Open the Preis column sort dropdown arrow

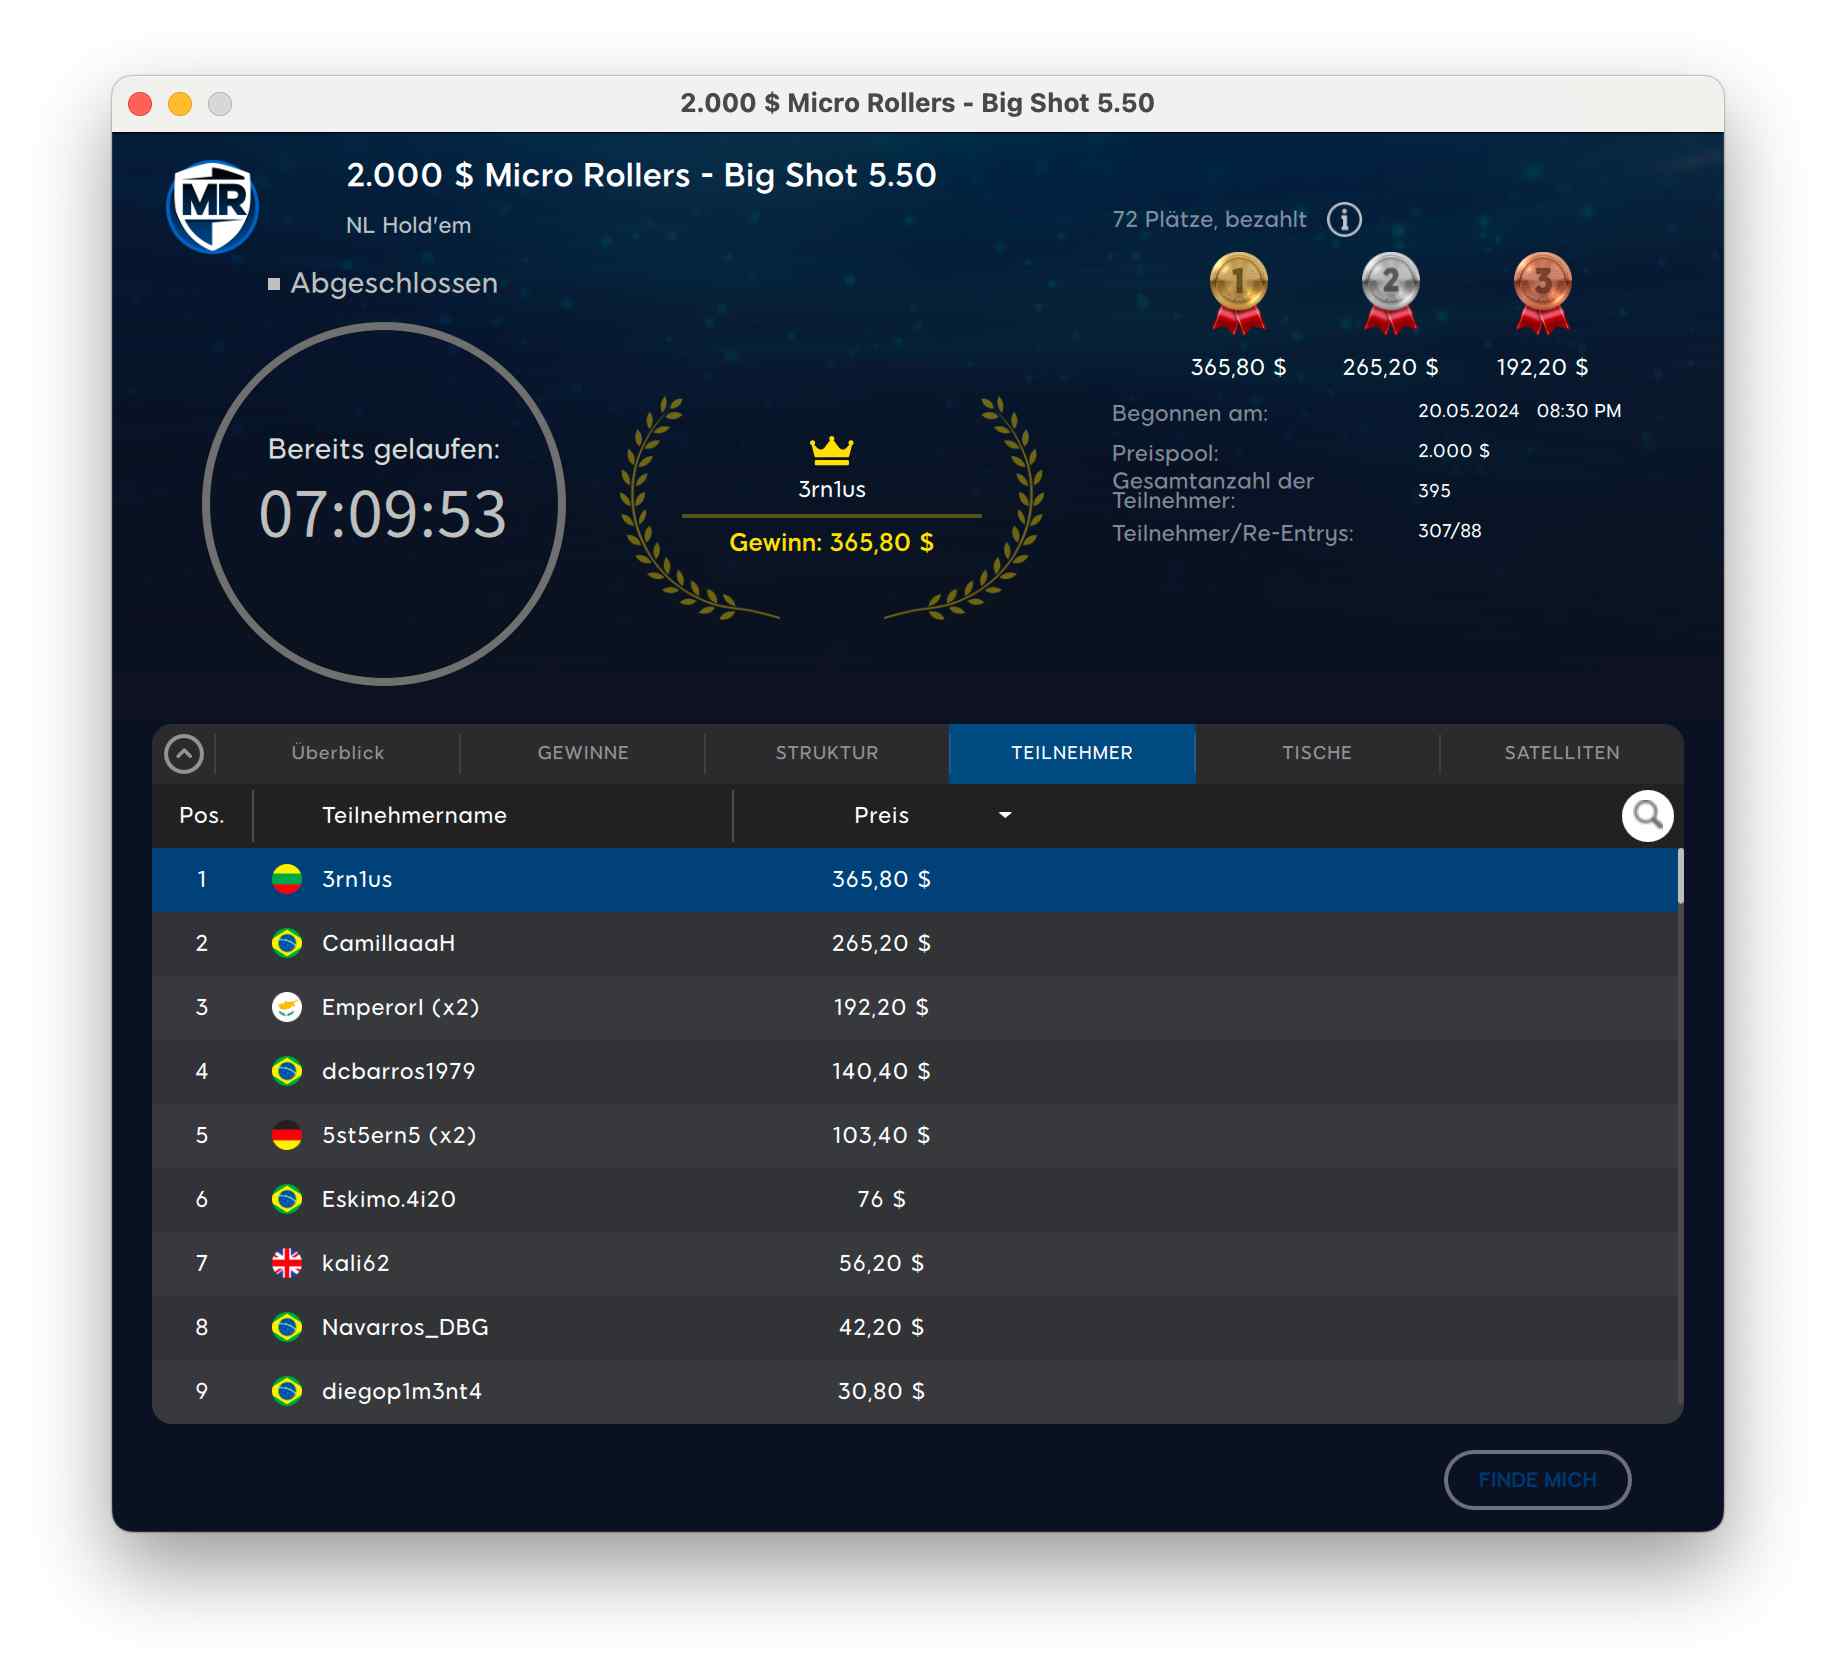click(1005, 815)
